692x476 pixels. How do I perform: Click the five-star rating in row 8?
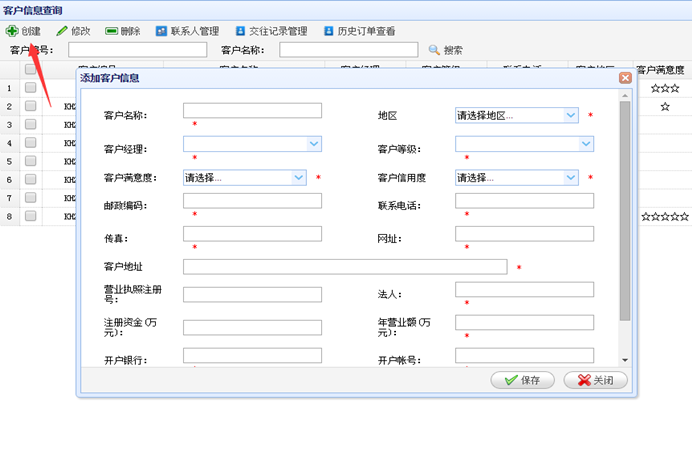pyautogui.click(x=665, y=216)
